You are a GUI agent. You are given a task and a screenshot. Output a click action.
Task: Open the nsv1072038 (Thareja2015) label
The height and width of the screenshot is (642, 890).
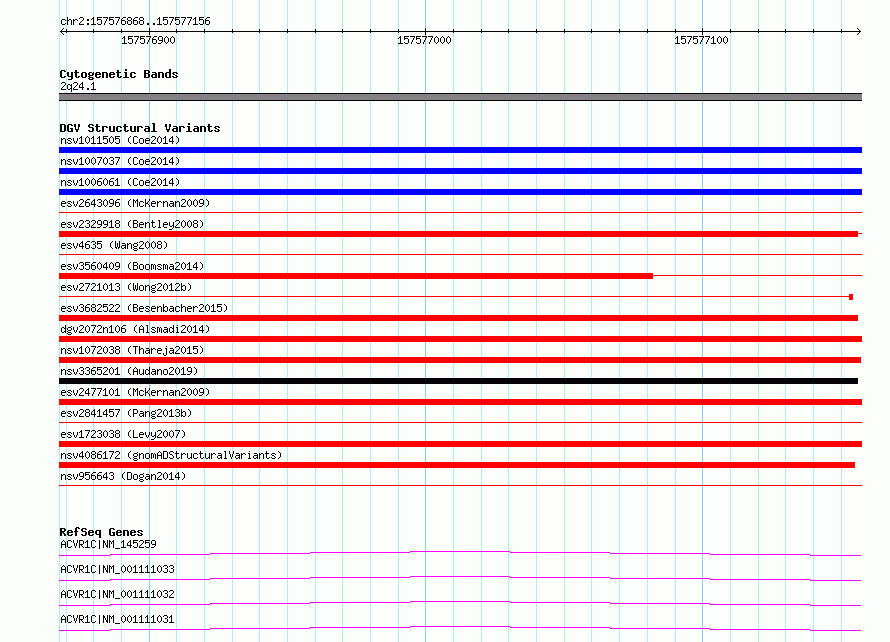point(132,350)
